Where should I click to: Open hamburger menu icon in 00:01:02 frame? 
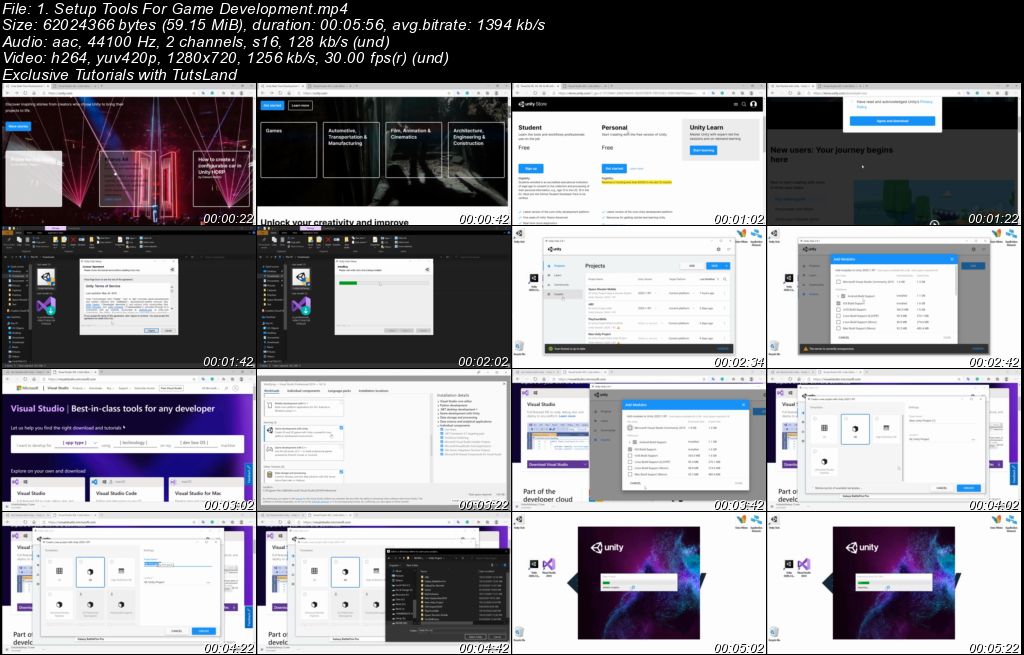pos(735,104)
